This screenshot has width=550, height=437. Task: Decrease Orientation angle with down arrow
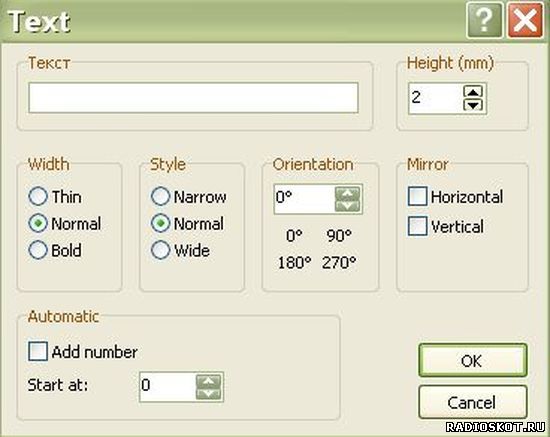point(348,206)
